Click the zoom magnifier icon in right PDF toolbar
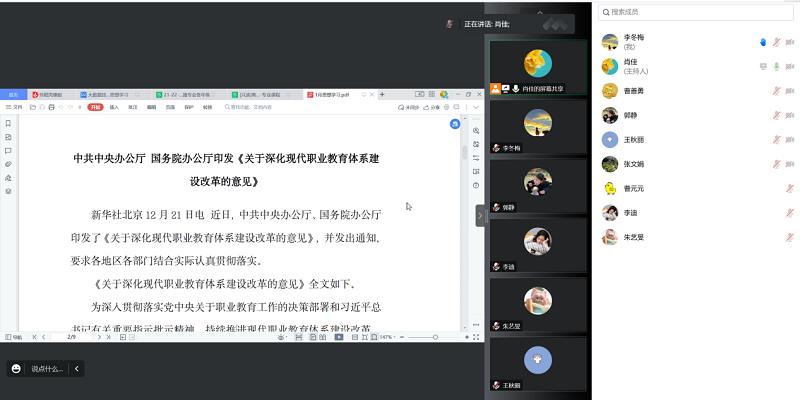Screen dimensions: 800x400 (x=476, y=132)
